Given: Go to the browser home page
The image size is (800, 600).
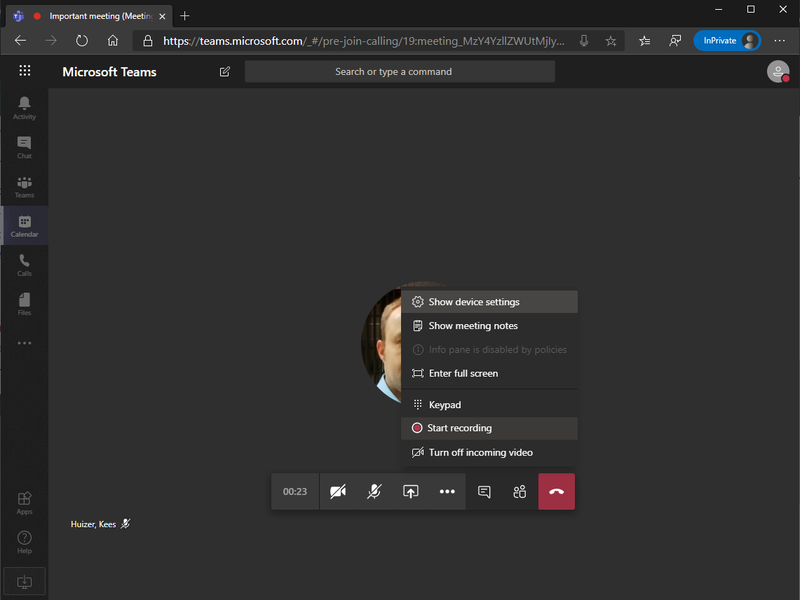Looking at the screenshot, I should tap(113, 41).
